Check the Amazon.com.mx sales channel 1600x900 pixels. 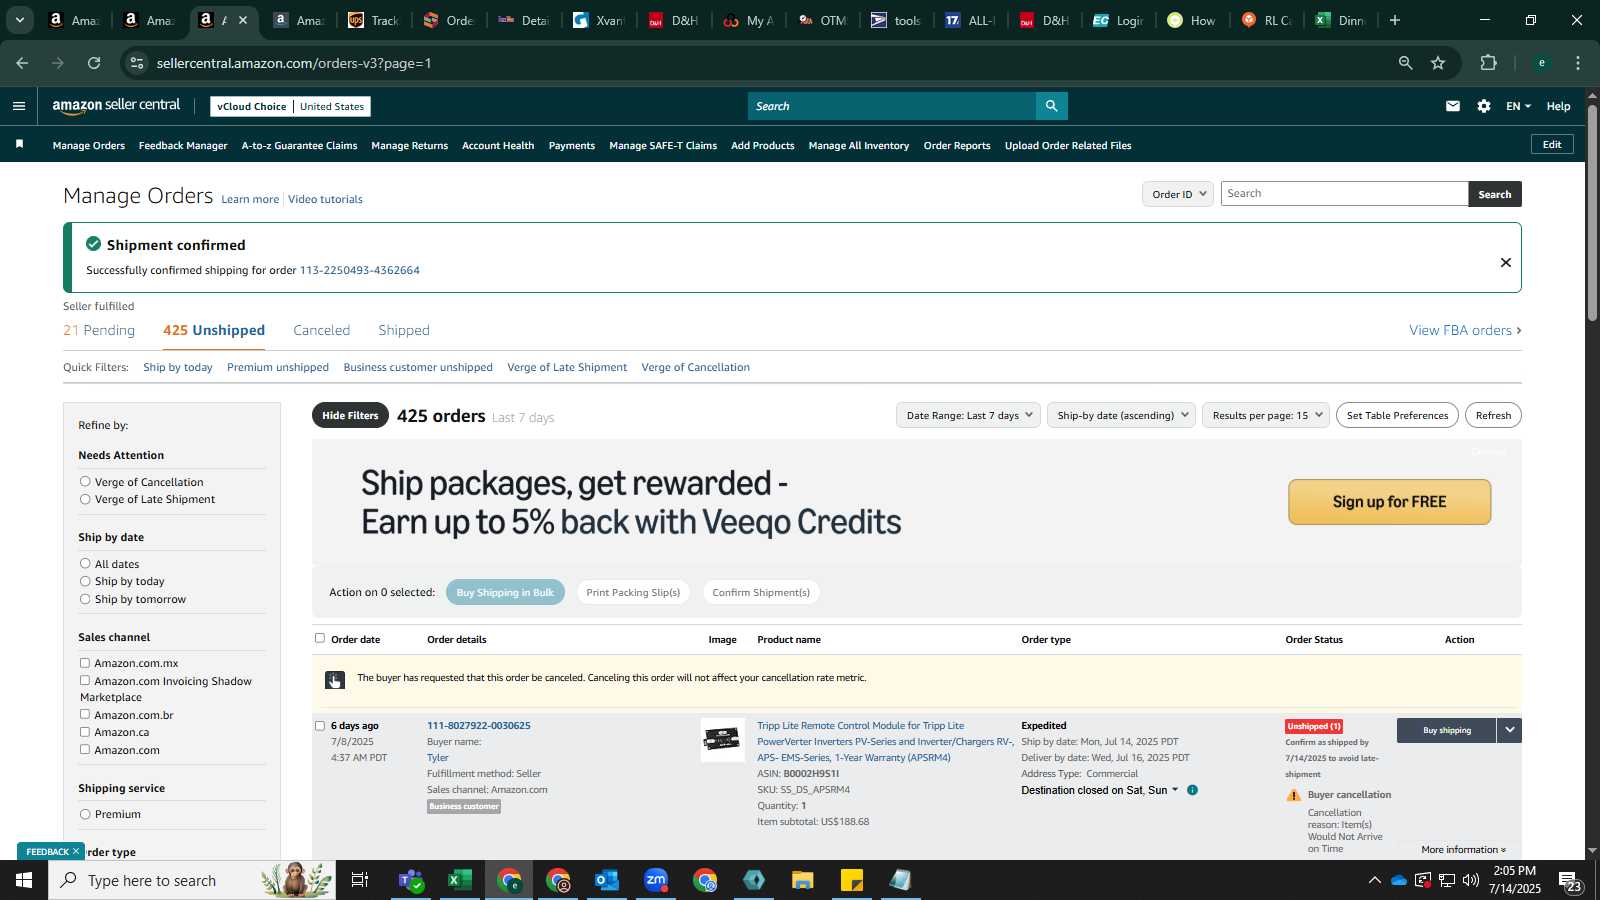[85, 663]
